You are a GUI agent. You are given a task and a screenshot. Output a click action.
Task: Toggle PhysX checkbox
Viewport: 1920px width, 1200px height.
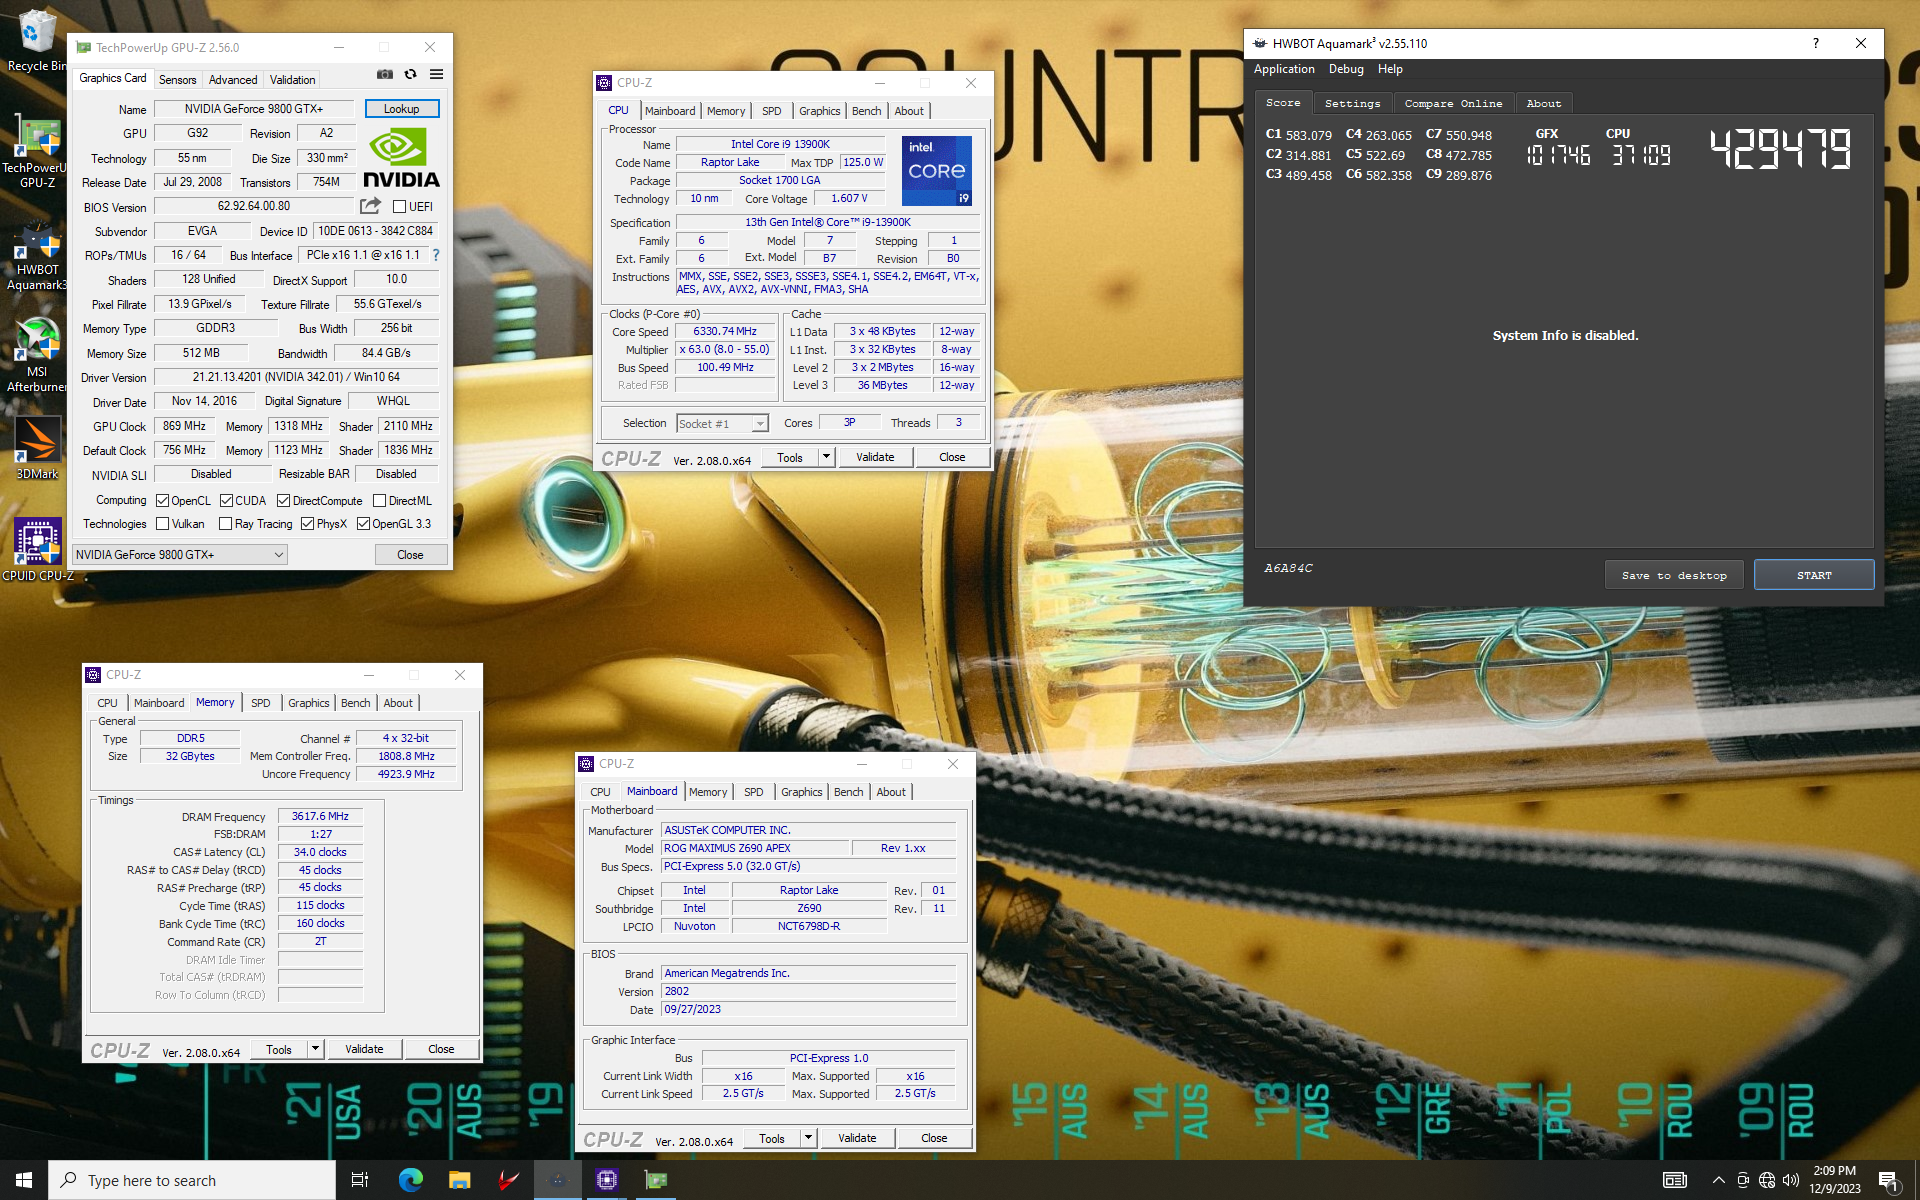tap(307, 524)
